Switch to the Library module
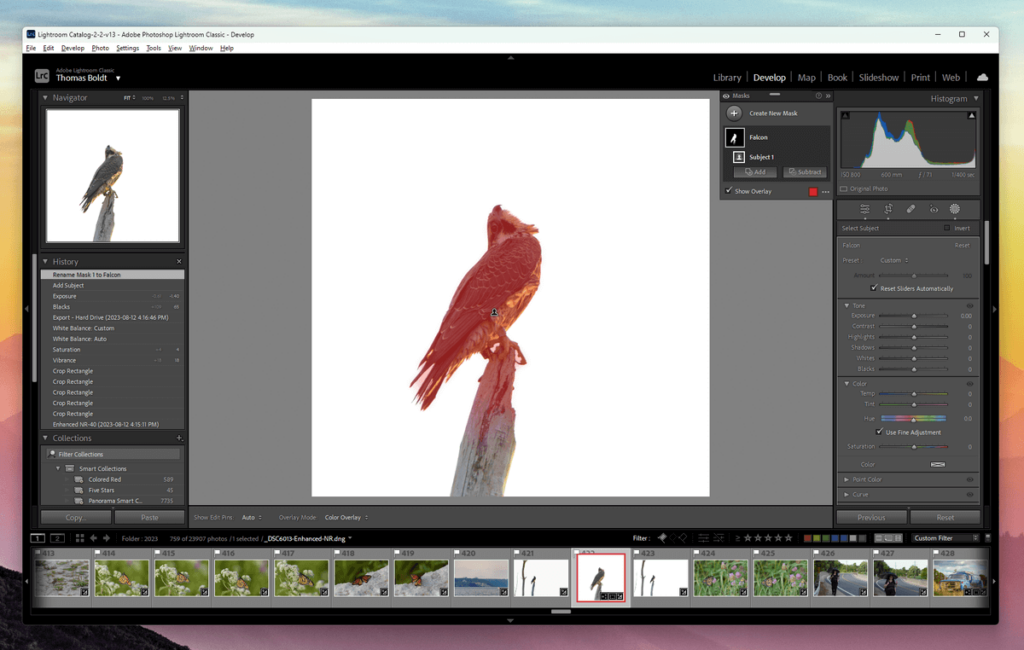Screen dimensions: 1024x650 pos(727,77)
